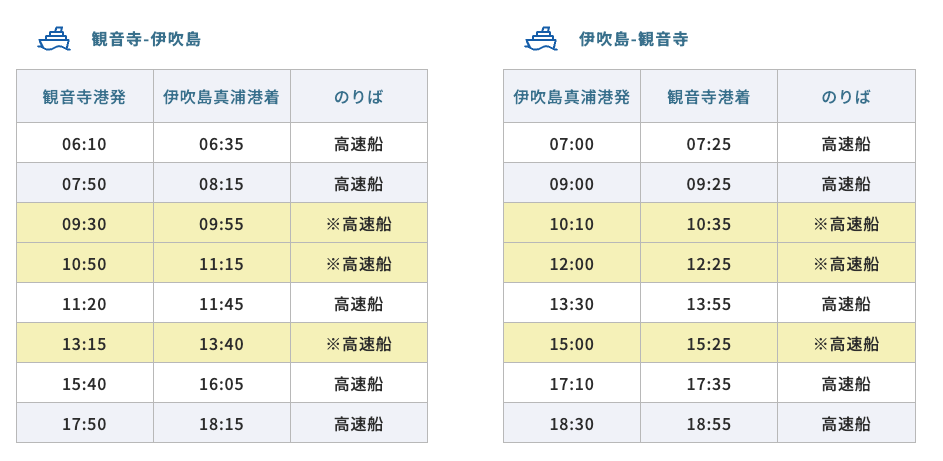Screen dimensions: 943x461
Task: Click the 観音寺港着 column header
Action: point(709,96)
